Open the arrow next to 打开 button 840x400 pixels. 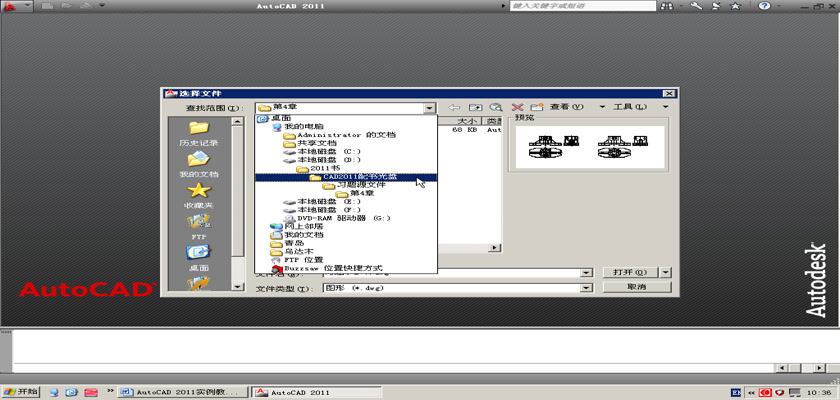pos(666,272)
